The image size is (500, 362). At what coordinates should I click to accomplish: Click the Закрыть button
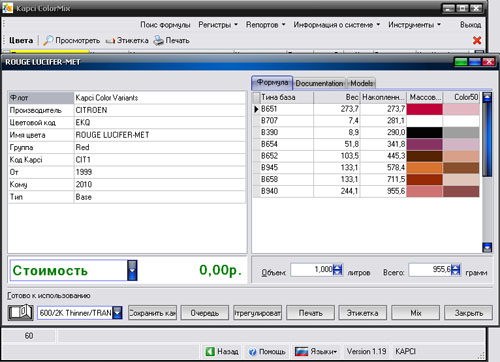(x=468, y=313)
